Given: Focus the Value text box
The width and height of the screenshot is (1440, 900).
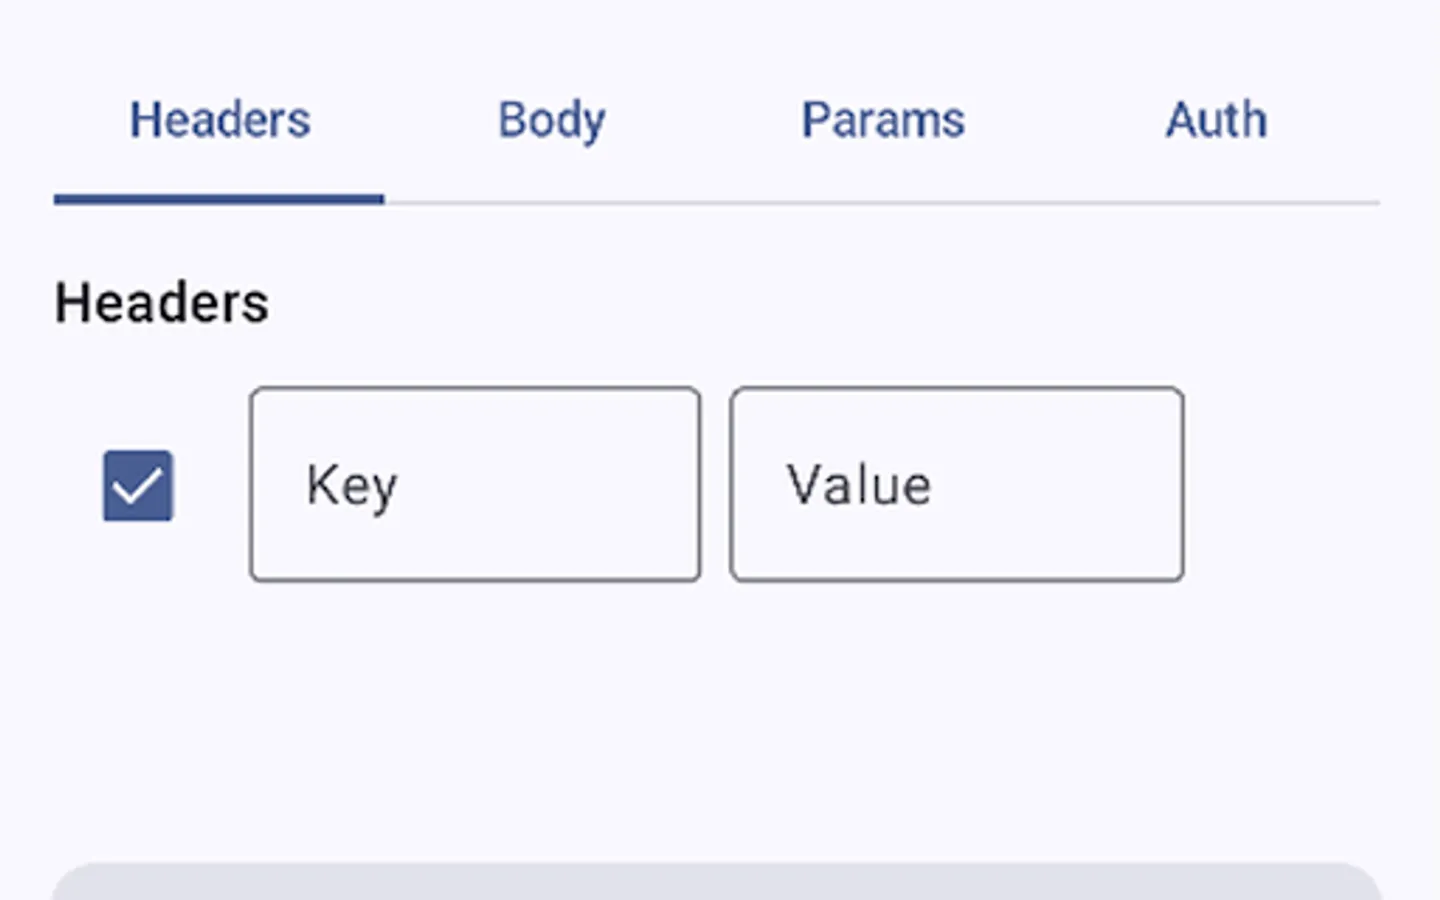Looking at the screenshot, I should point(957,485).
